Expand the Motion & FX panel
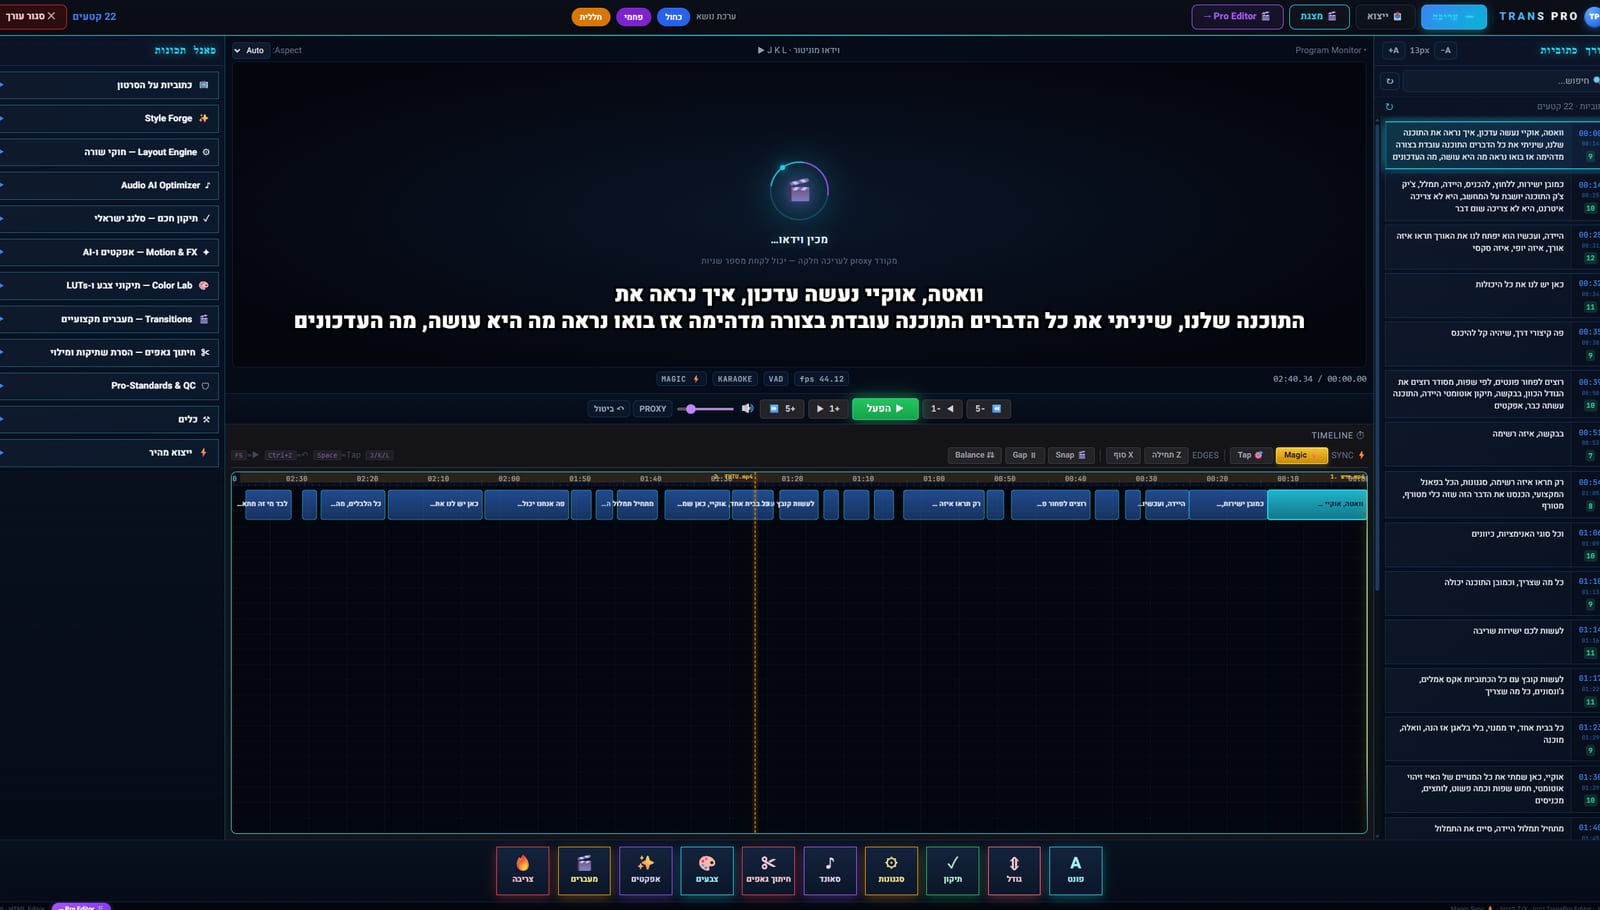The image size is (1600, 910). 109,252
